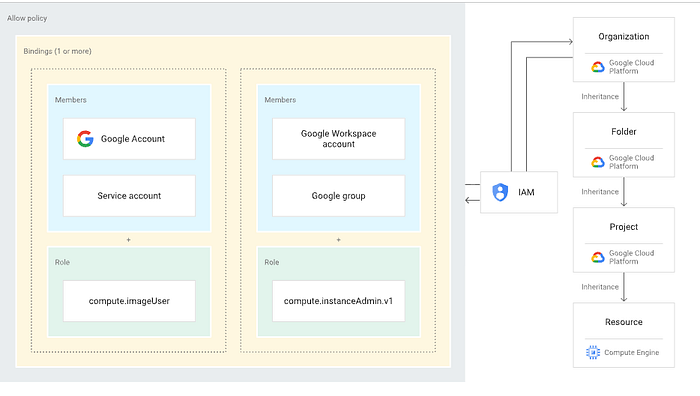Click the Google Cloud logo under Folder
This screenshot has width=700, height=396.
coord(598,162)
